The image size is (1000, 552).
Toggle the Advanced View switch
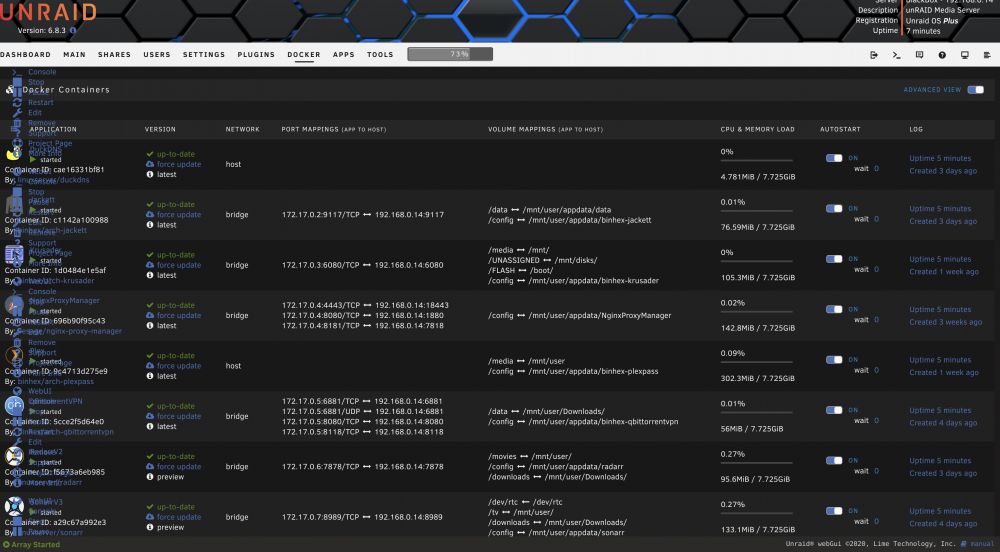pos(976,90)
